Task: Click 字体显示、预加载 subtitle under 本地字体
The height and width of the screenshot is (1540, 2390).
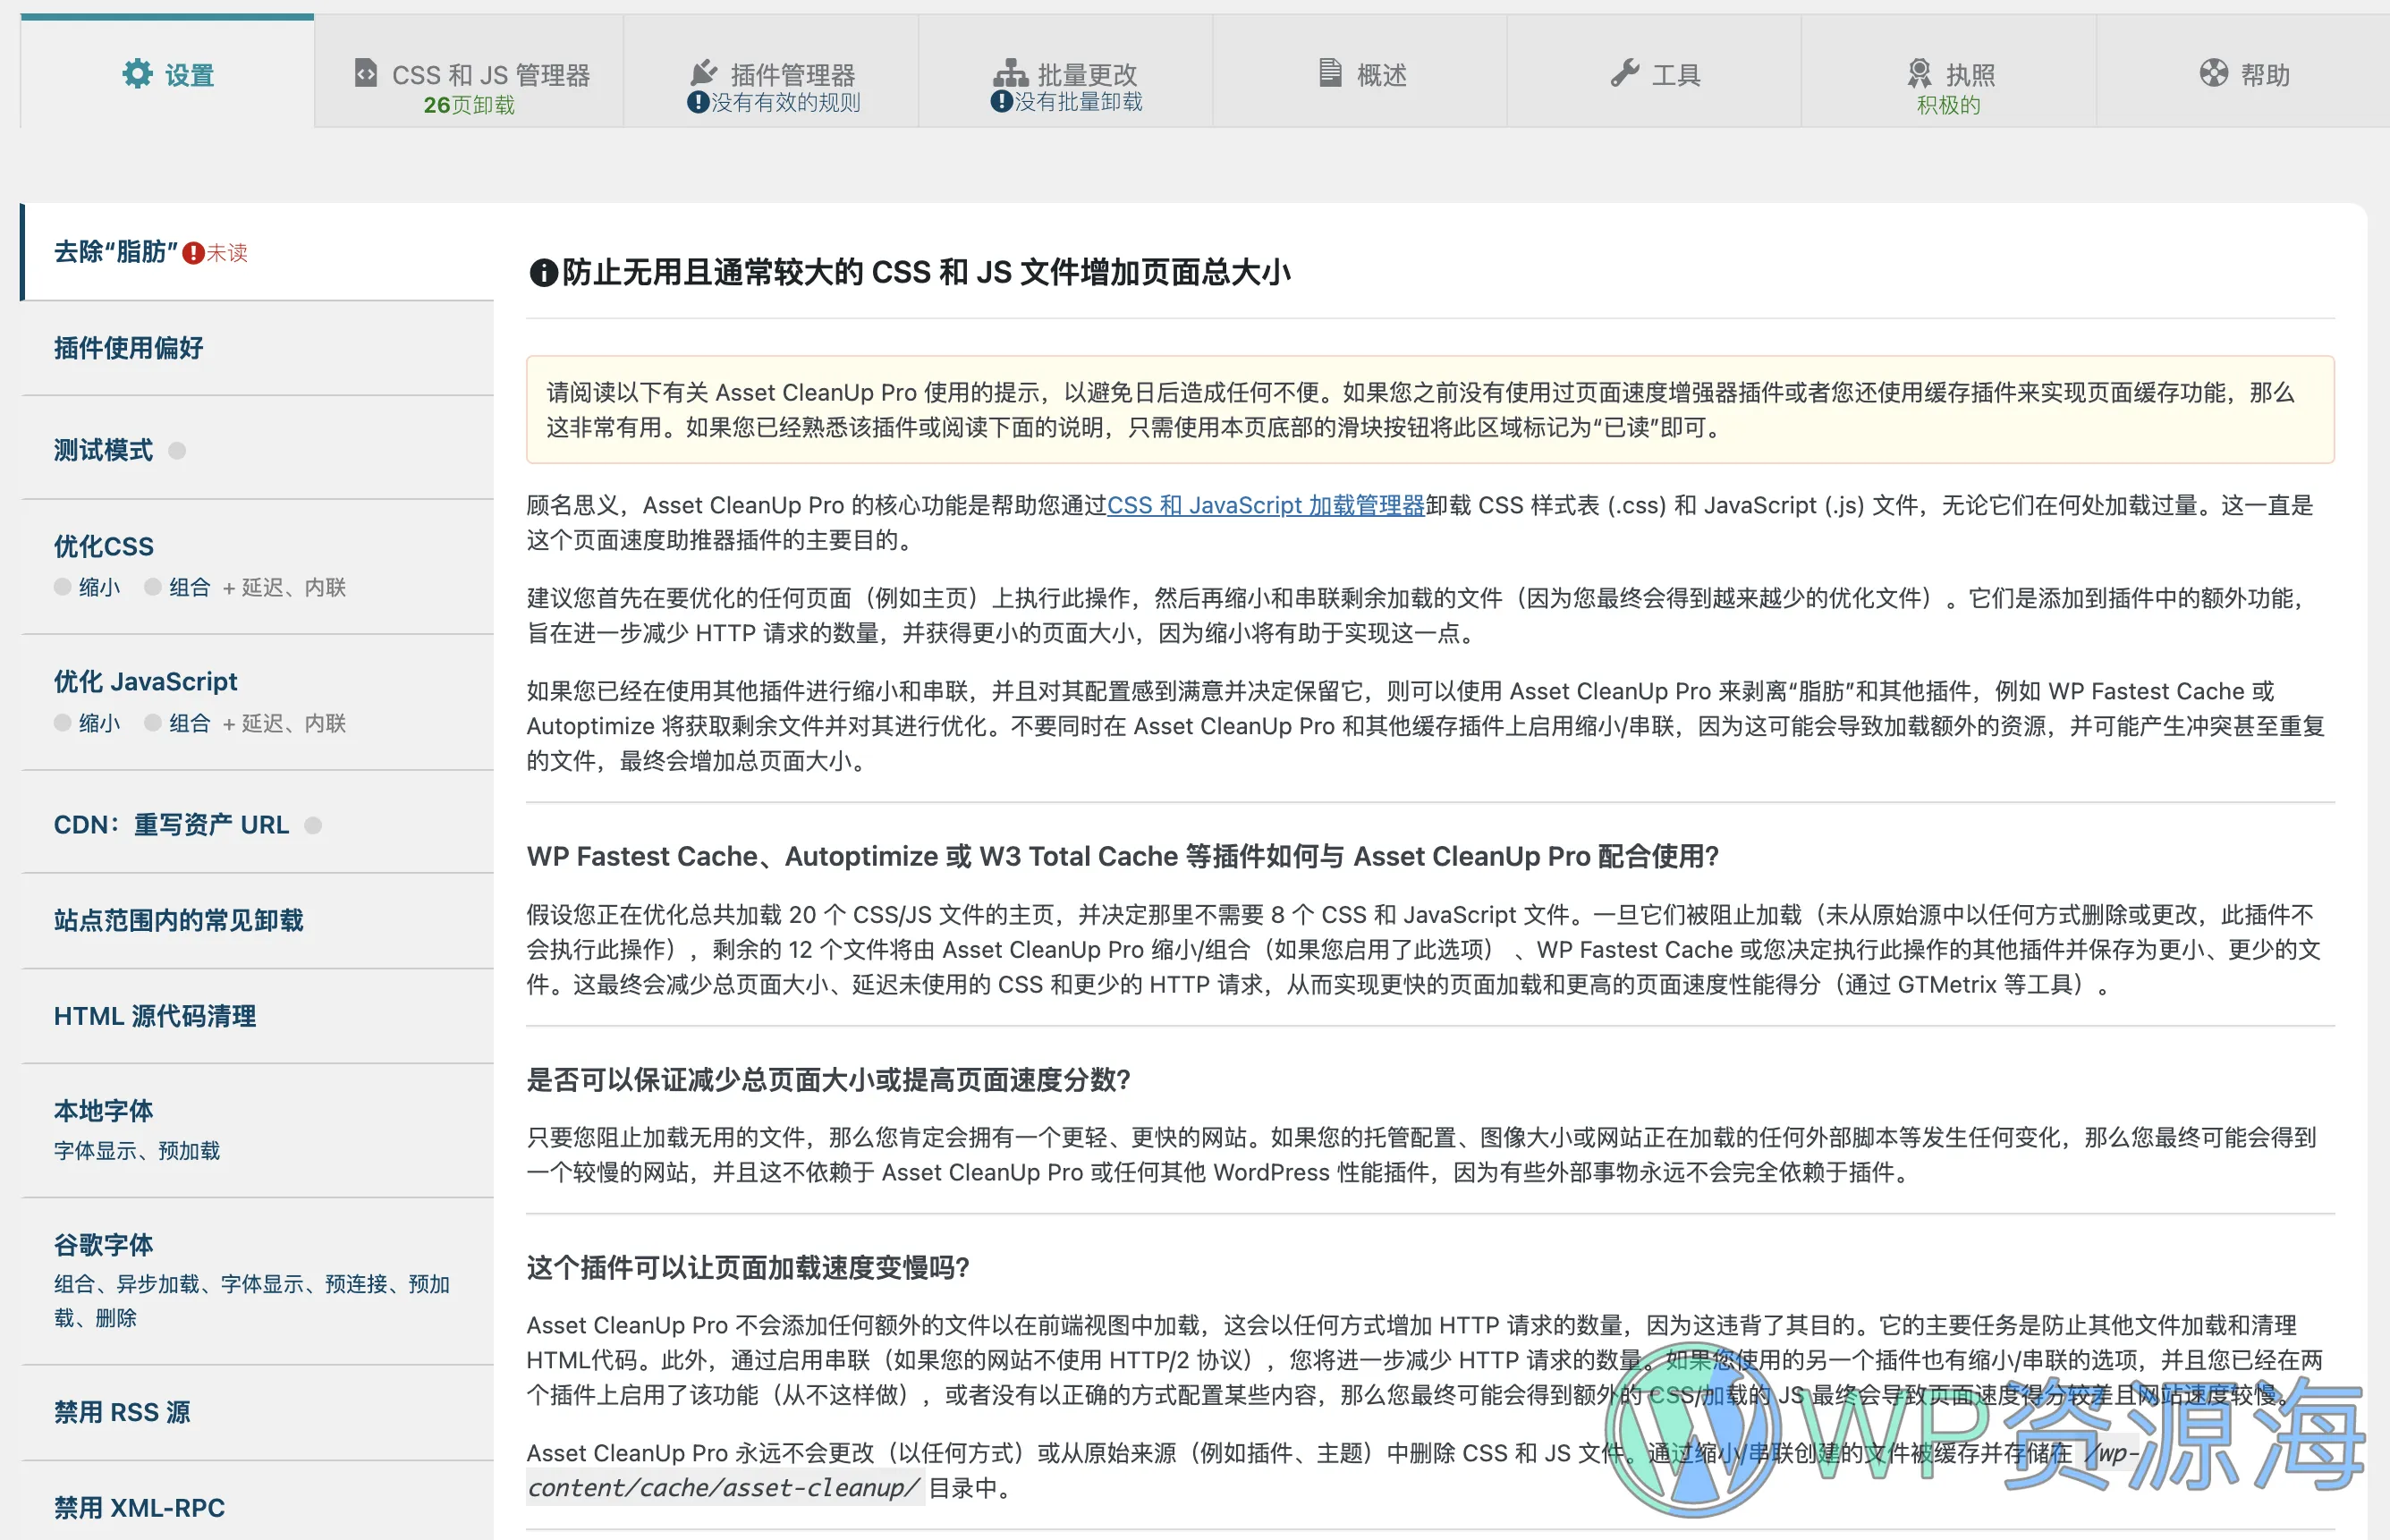Action: coord(137,1151)
